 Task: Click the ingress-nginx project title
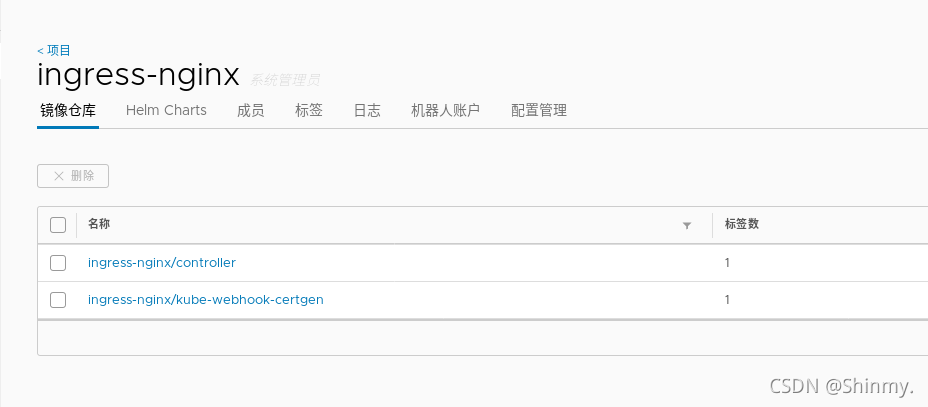coord(138,76)
